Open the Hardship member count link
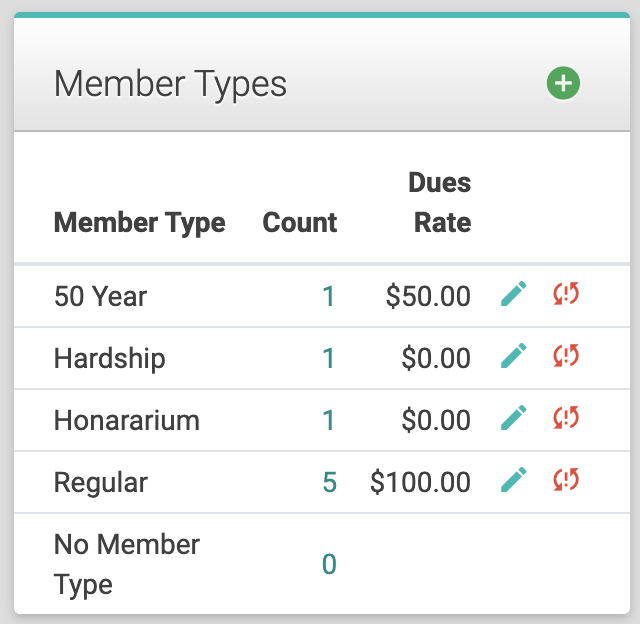Viewport: 640px width, 624px height. click(x=329, y=358)
